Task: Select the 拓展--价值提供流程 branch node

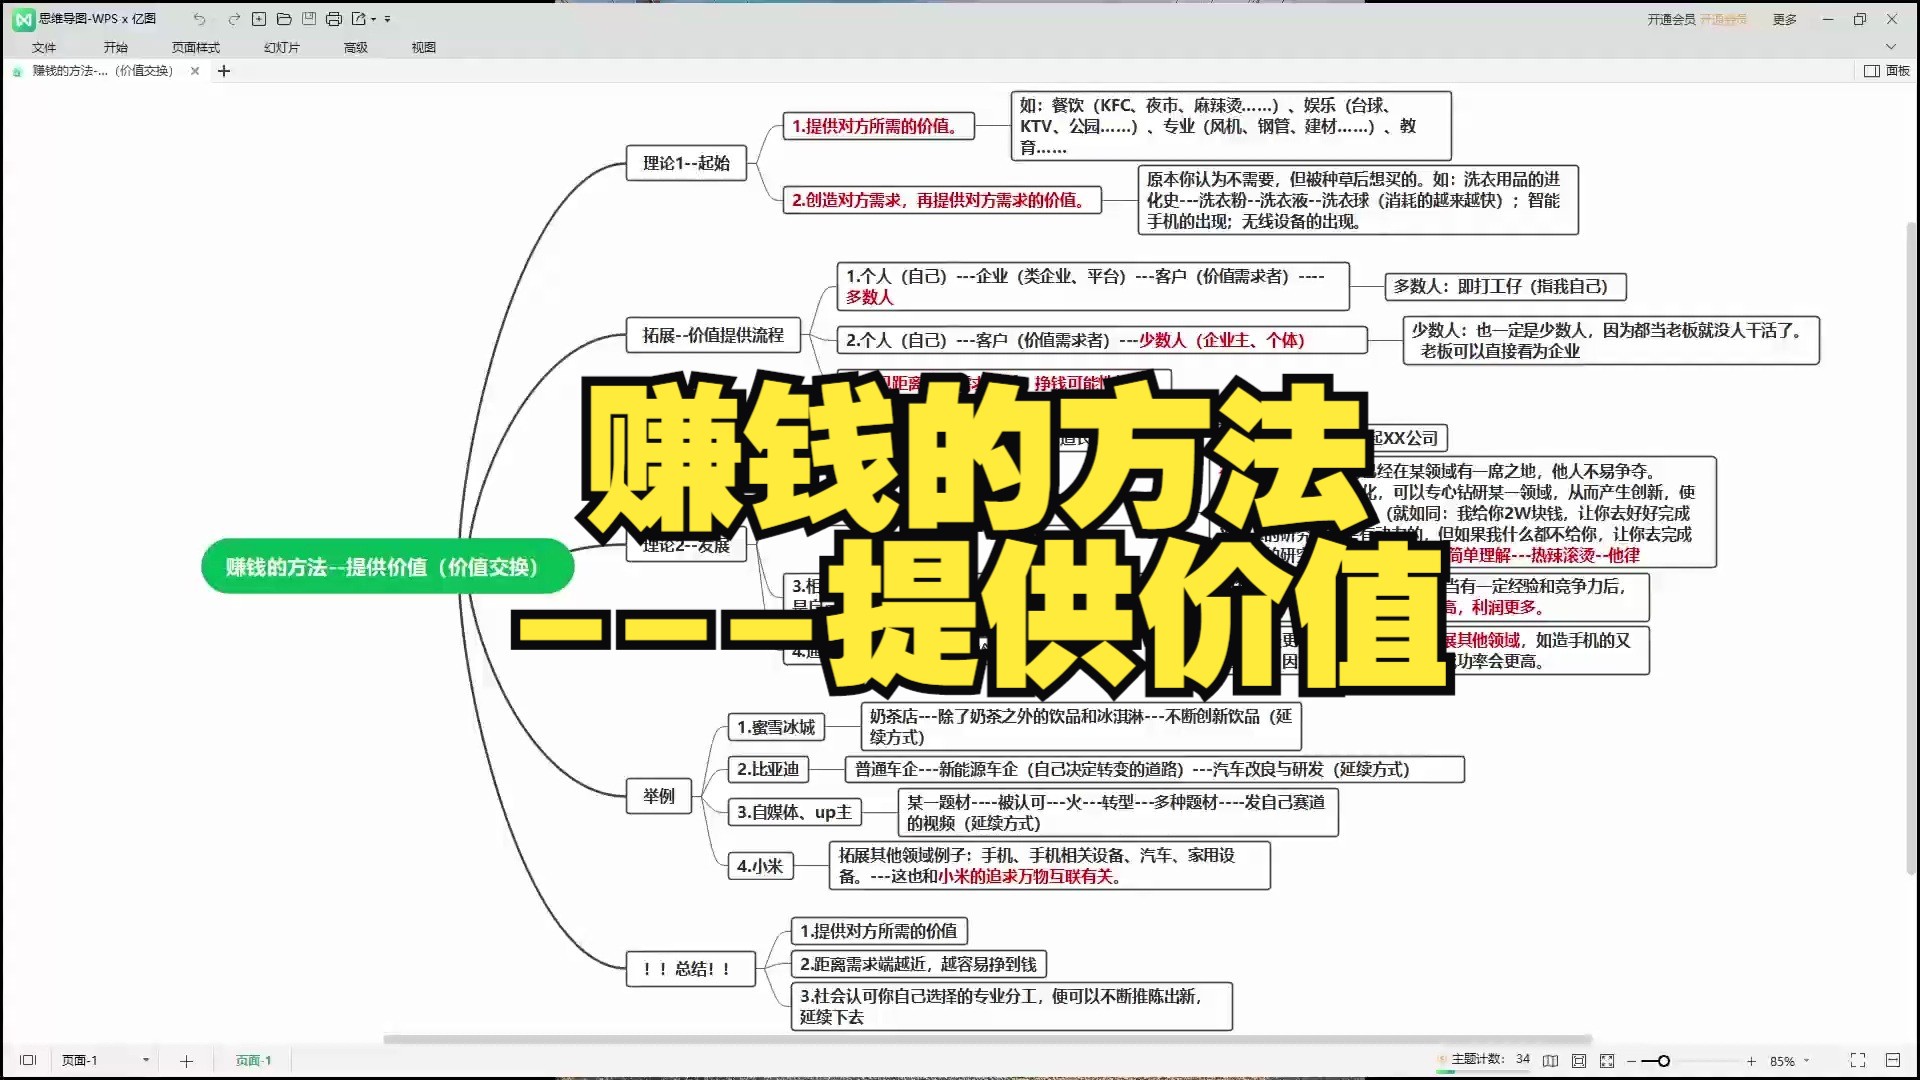Action: pos(714,335)
